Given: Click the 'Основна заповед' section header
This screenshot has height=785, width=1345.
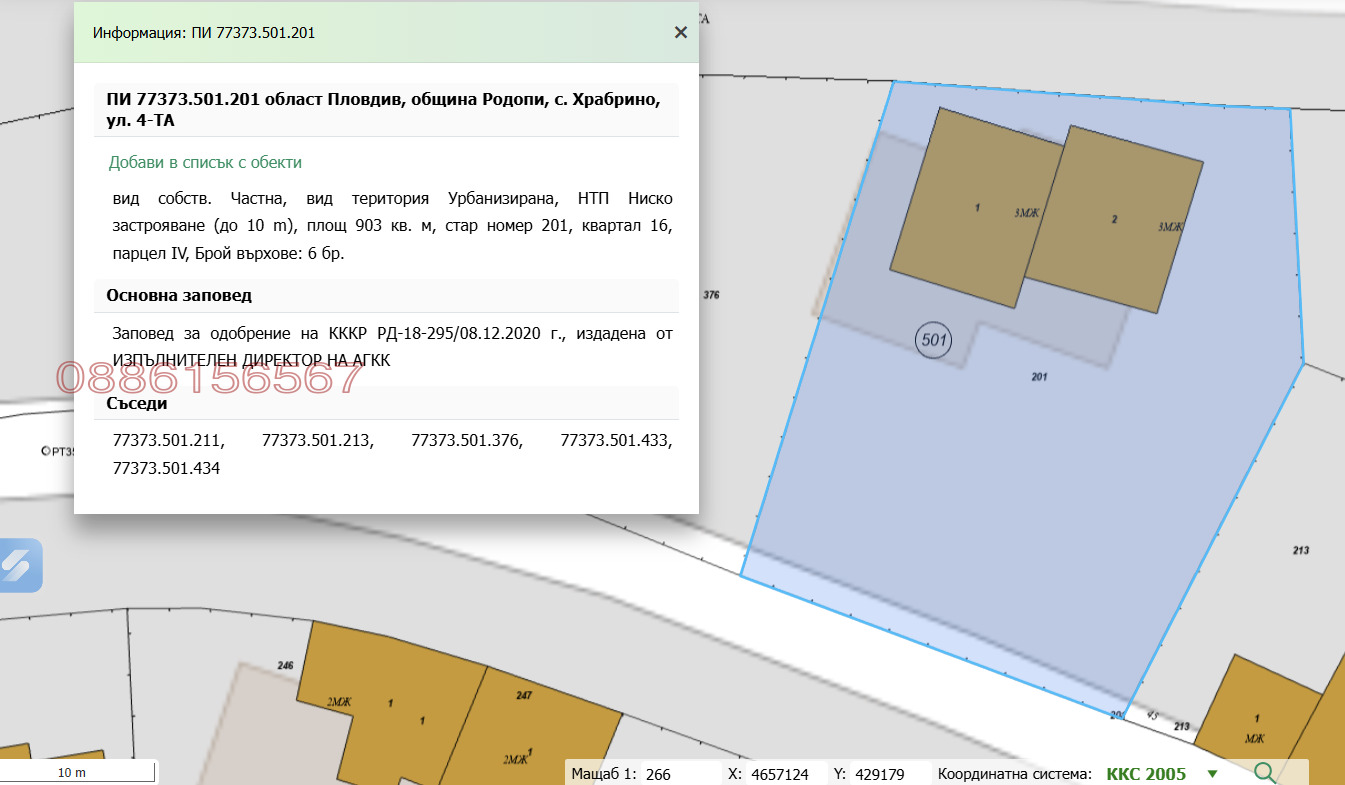Looking at the screenshot, I should tap(180, 296).
